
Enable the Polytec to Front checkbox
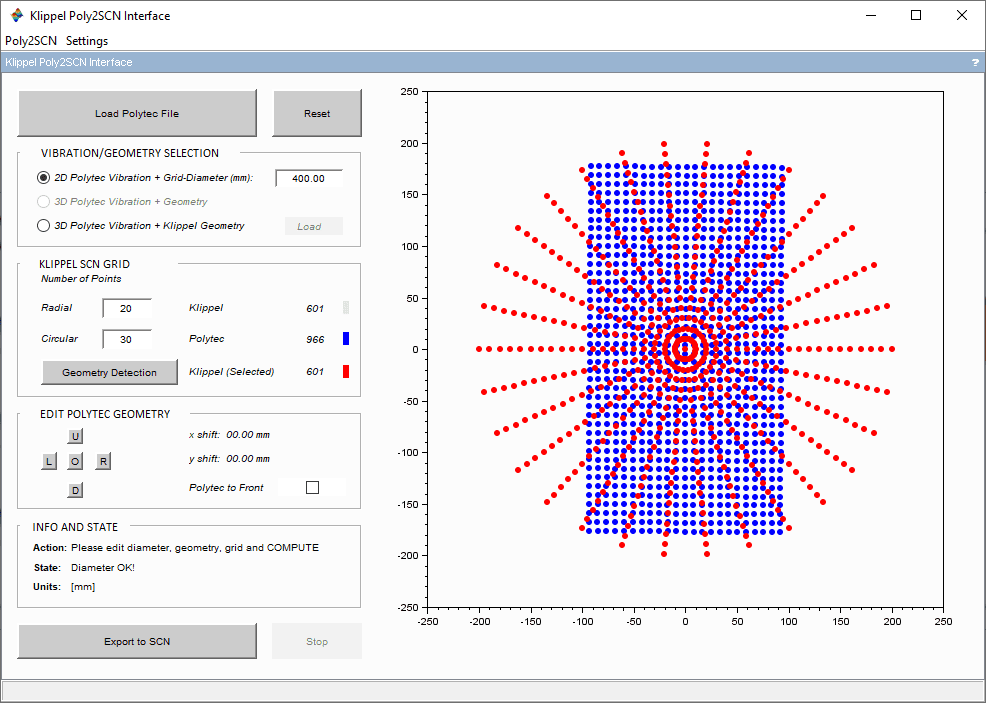[x=312, y=487]
